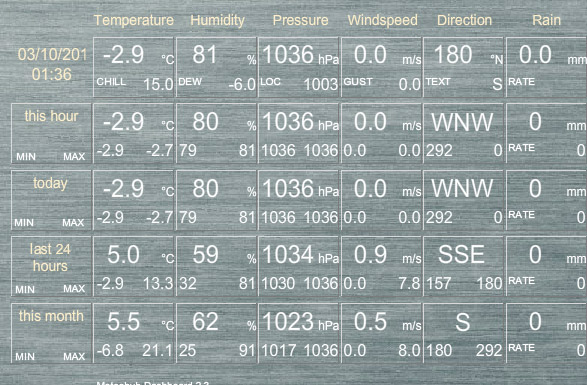Click 'this hour' minimum humidity 79
Image resolution: width=587 pixels, height=385 pixels.
point(188,151)
